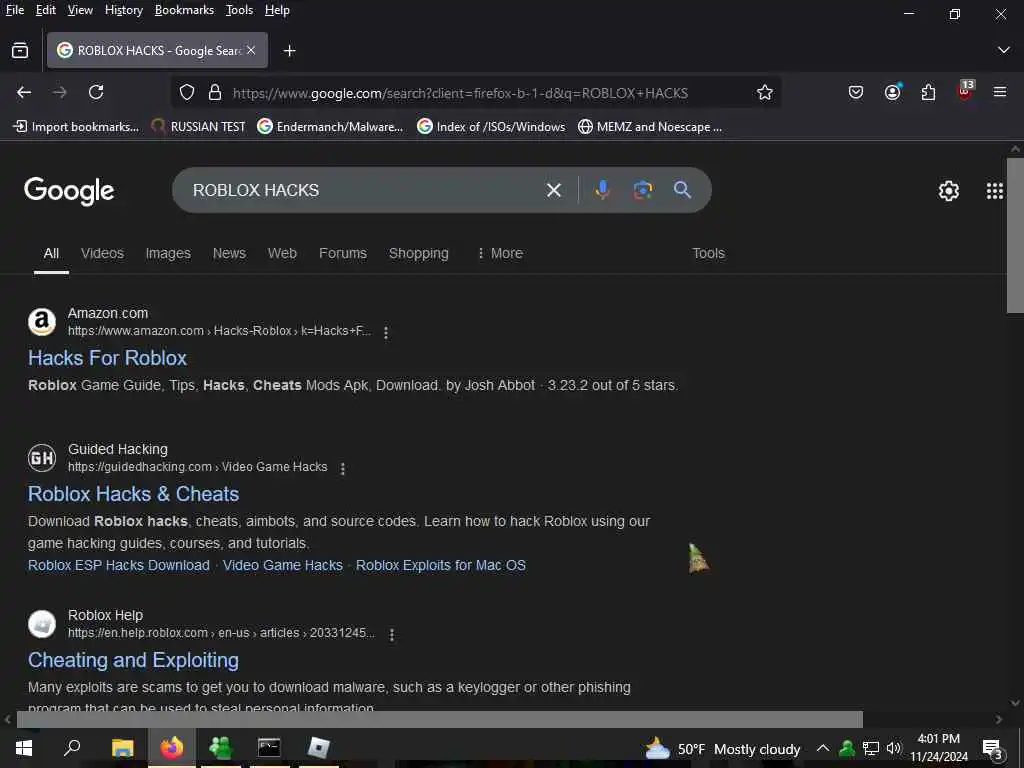
Task: Go back with the browser back arrow
Action: [24, 92]
